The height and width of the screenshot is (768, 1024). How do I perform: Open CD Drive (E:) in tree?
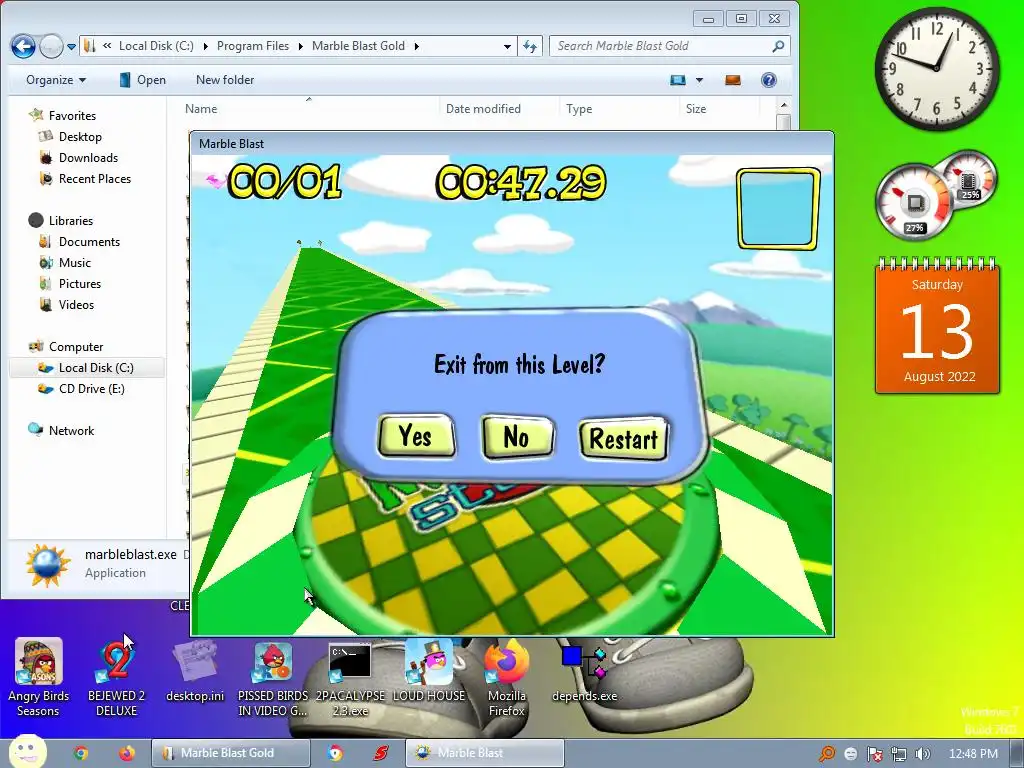(91, 389)
